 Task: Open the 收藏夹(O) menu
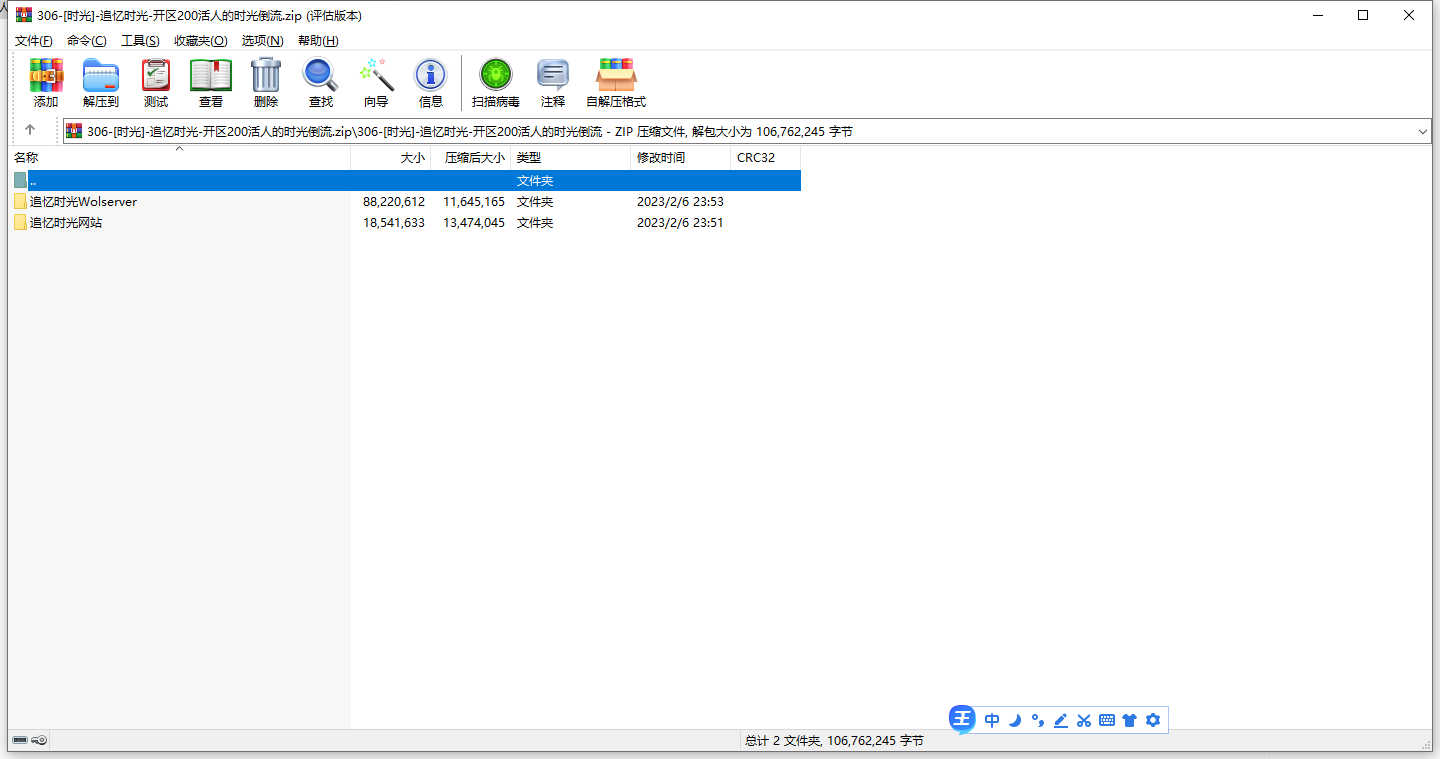(200, 41)
